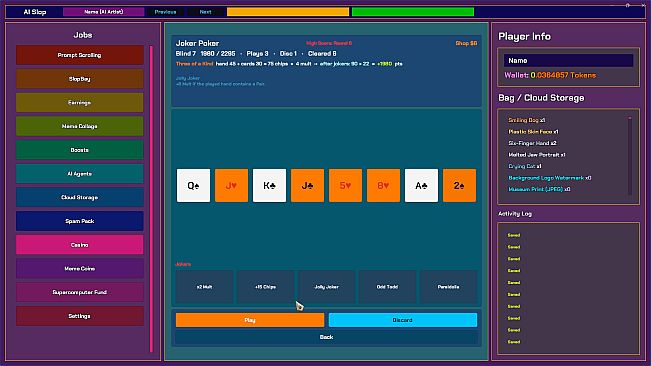Click the +15 Chips joker slot
This screenshot has width=651, height=366.
pyautogui.click(x=265, y=287)
